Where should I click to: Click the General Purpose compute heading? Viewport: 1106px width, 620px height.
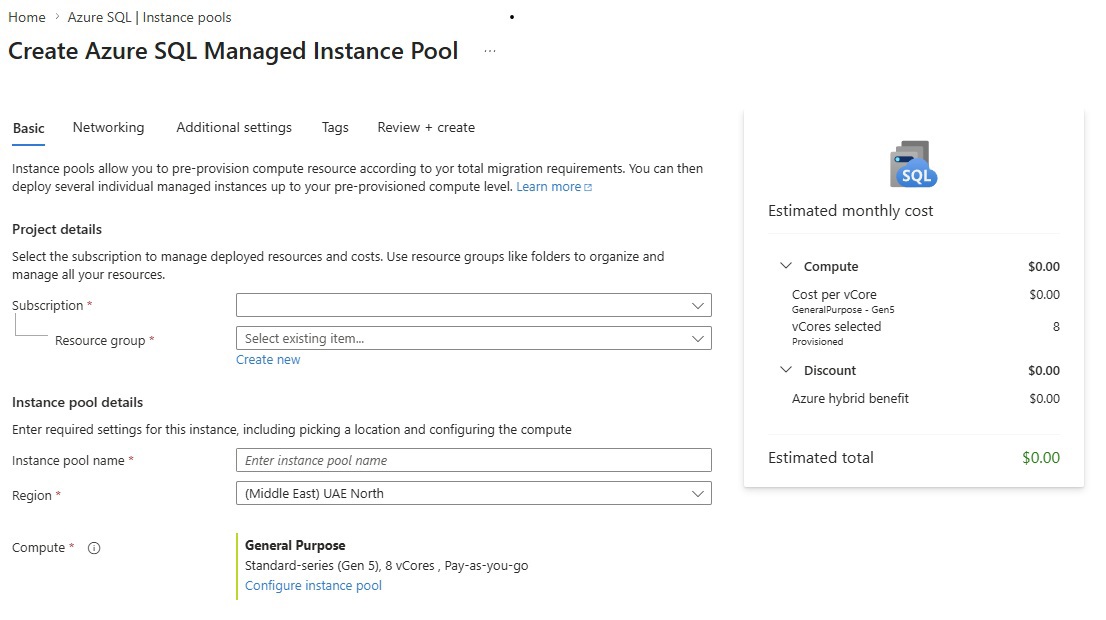pyautogui.click(x=295, y=545)
